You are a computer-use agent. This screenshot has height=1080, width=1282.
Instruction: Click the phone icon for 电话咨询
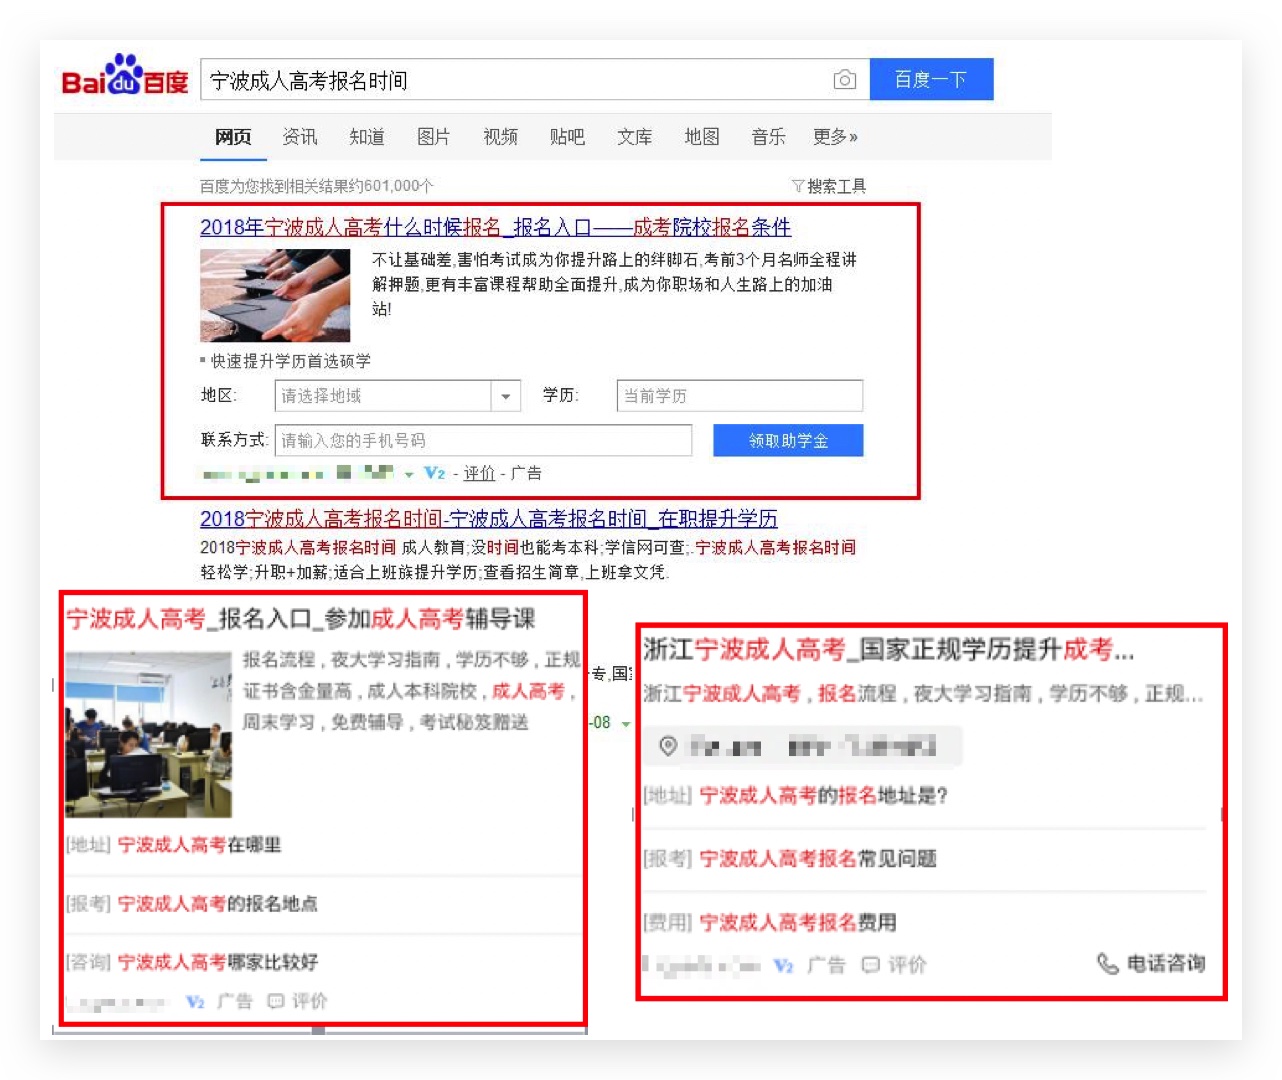[x=1107, y=963]
